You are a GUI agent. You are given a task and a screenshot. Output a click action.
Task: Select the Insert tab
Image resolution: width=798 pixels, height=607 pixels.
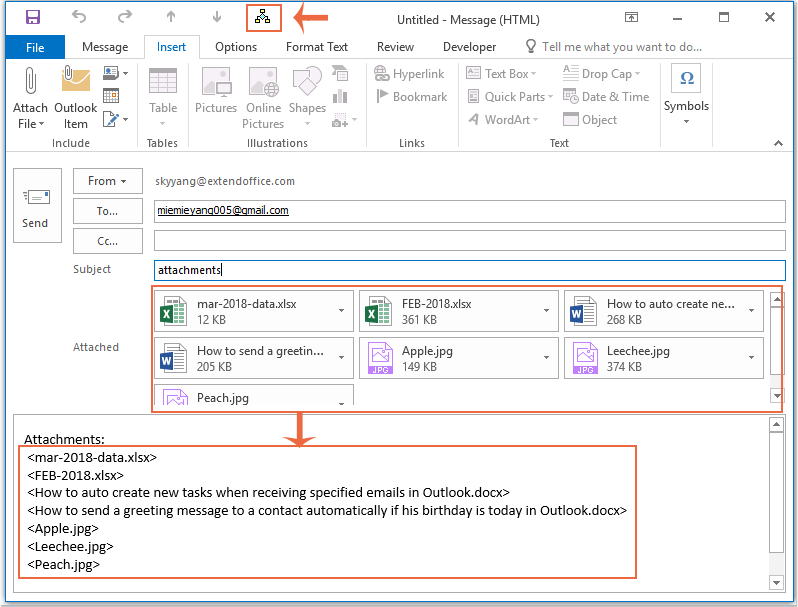(171, 47)
